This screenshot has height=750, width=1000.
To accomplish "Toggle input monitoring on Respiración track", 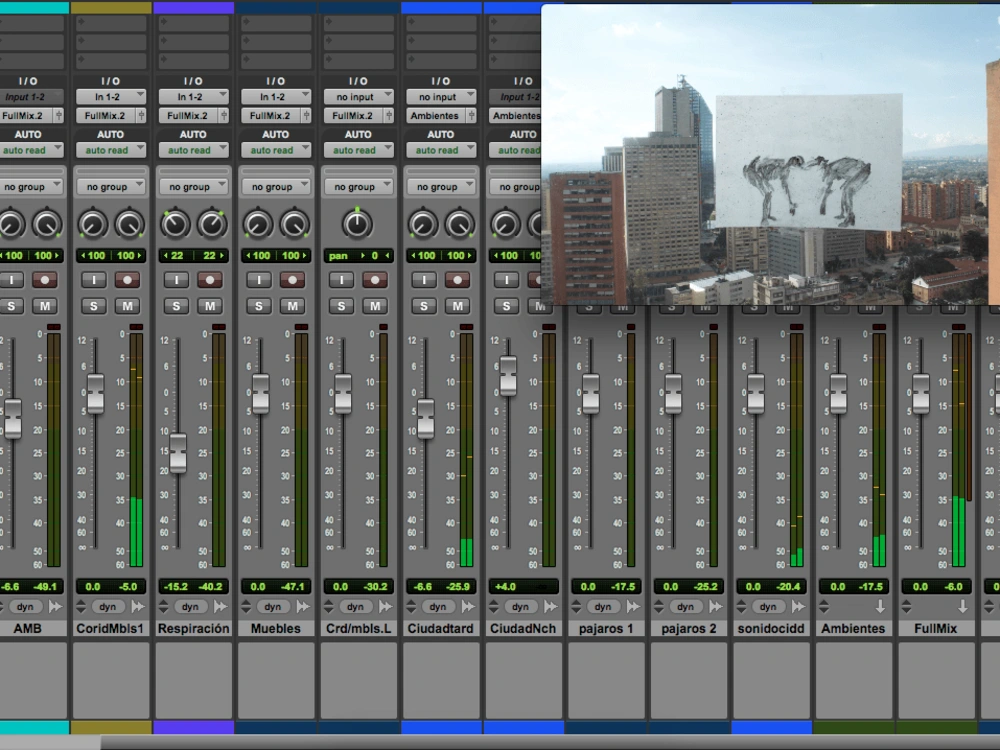I will point(177,280).
